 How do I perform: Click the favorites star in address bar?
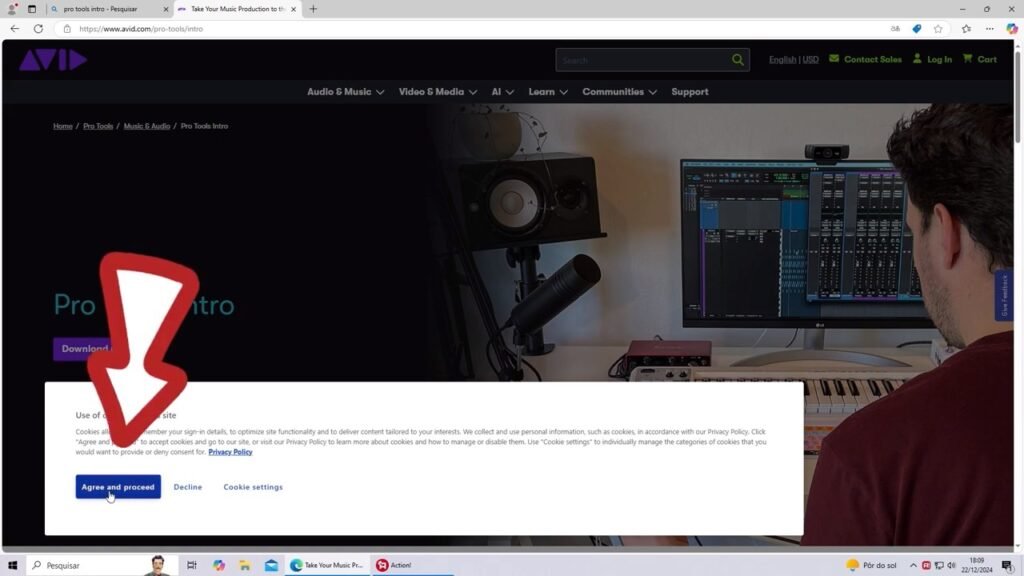click(x=938, y=29)
